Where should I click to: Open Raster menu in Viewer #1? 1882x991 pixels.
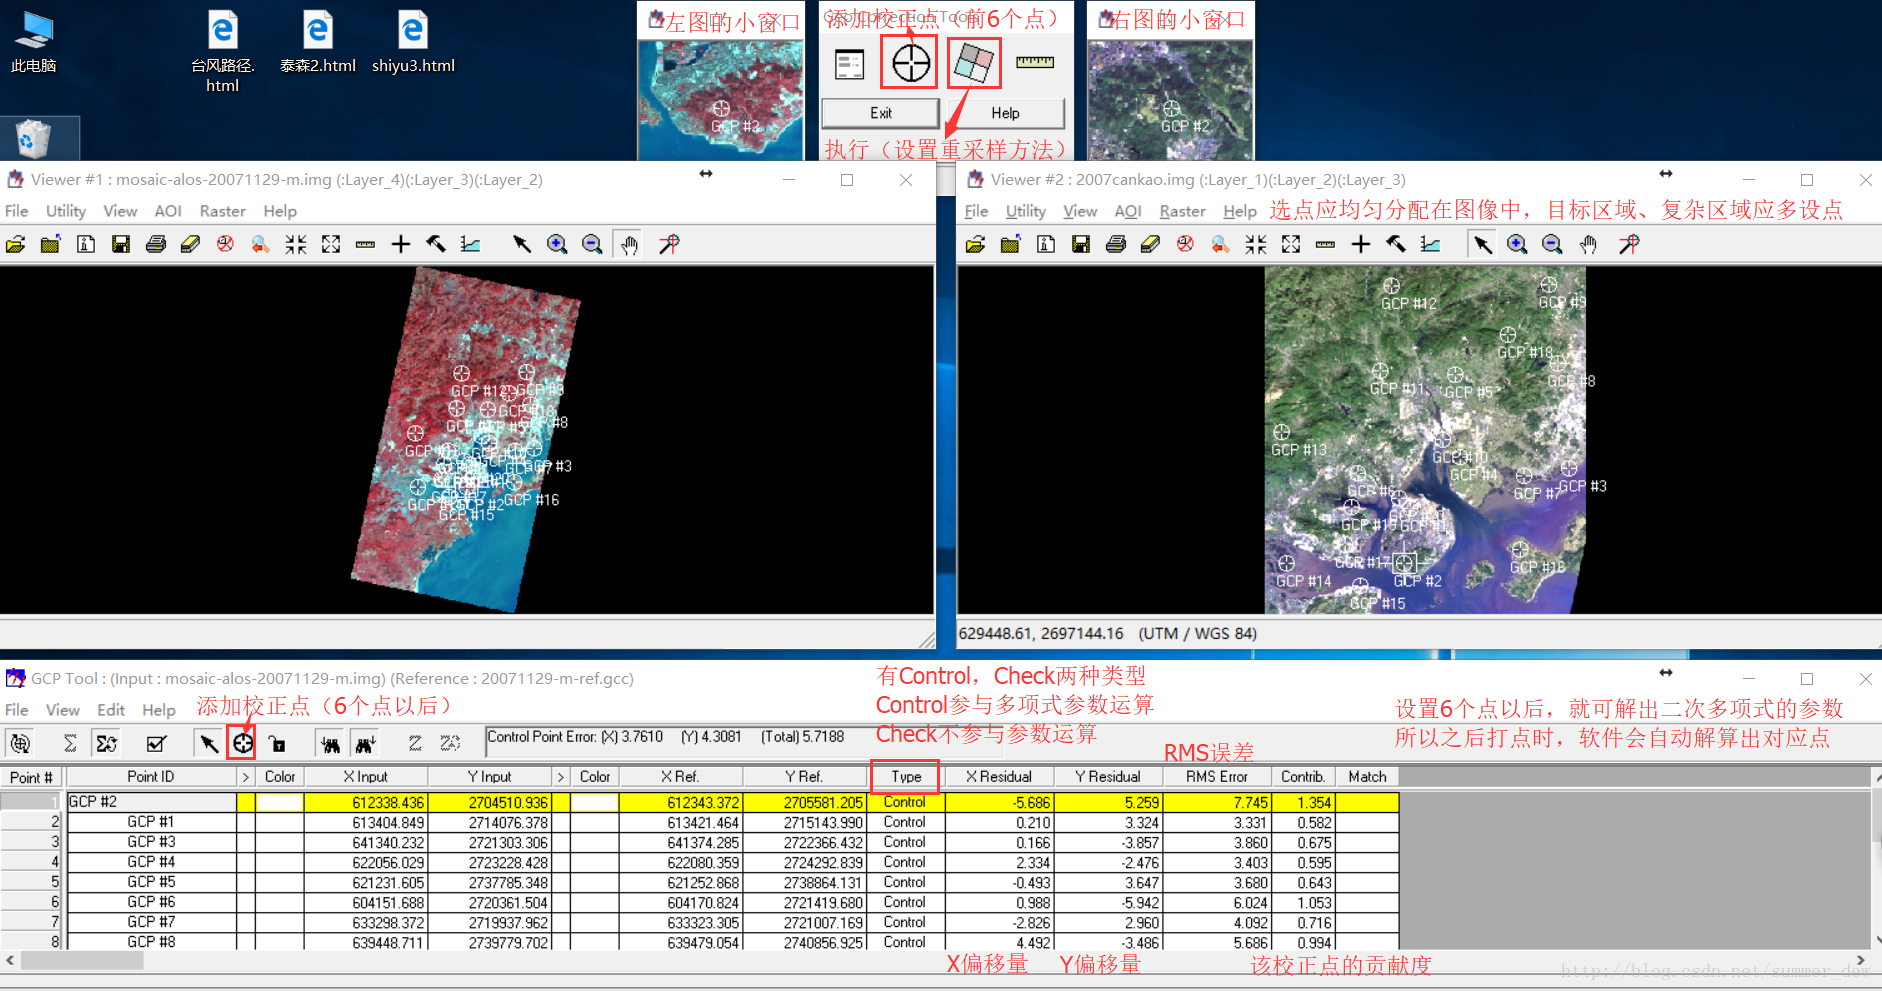[223, 211]
